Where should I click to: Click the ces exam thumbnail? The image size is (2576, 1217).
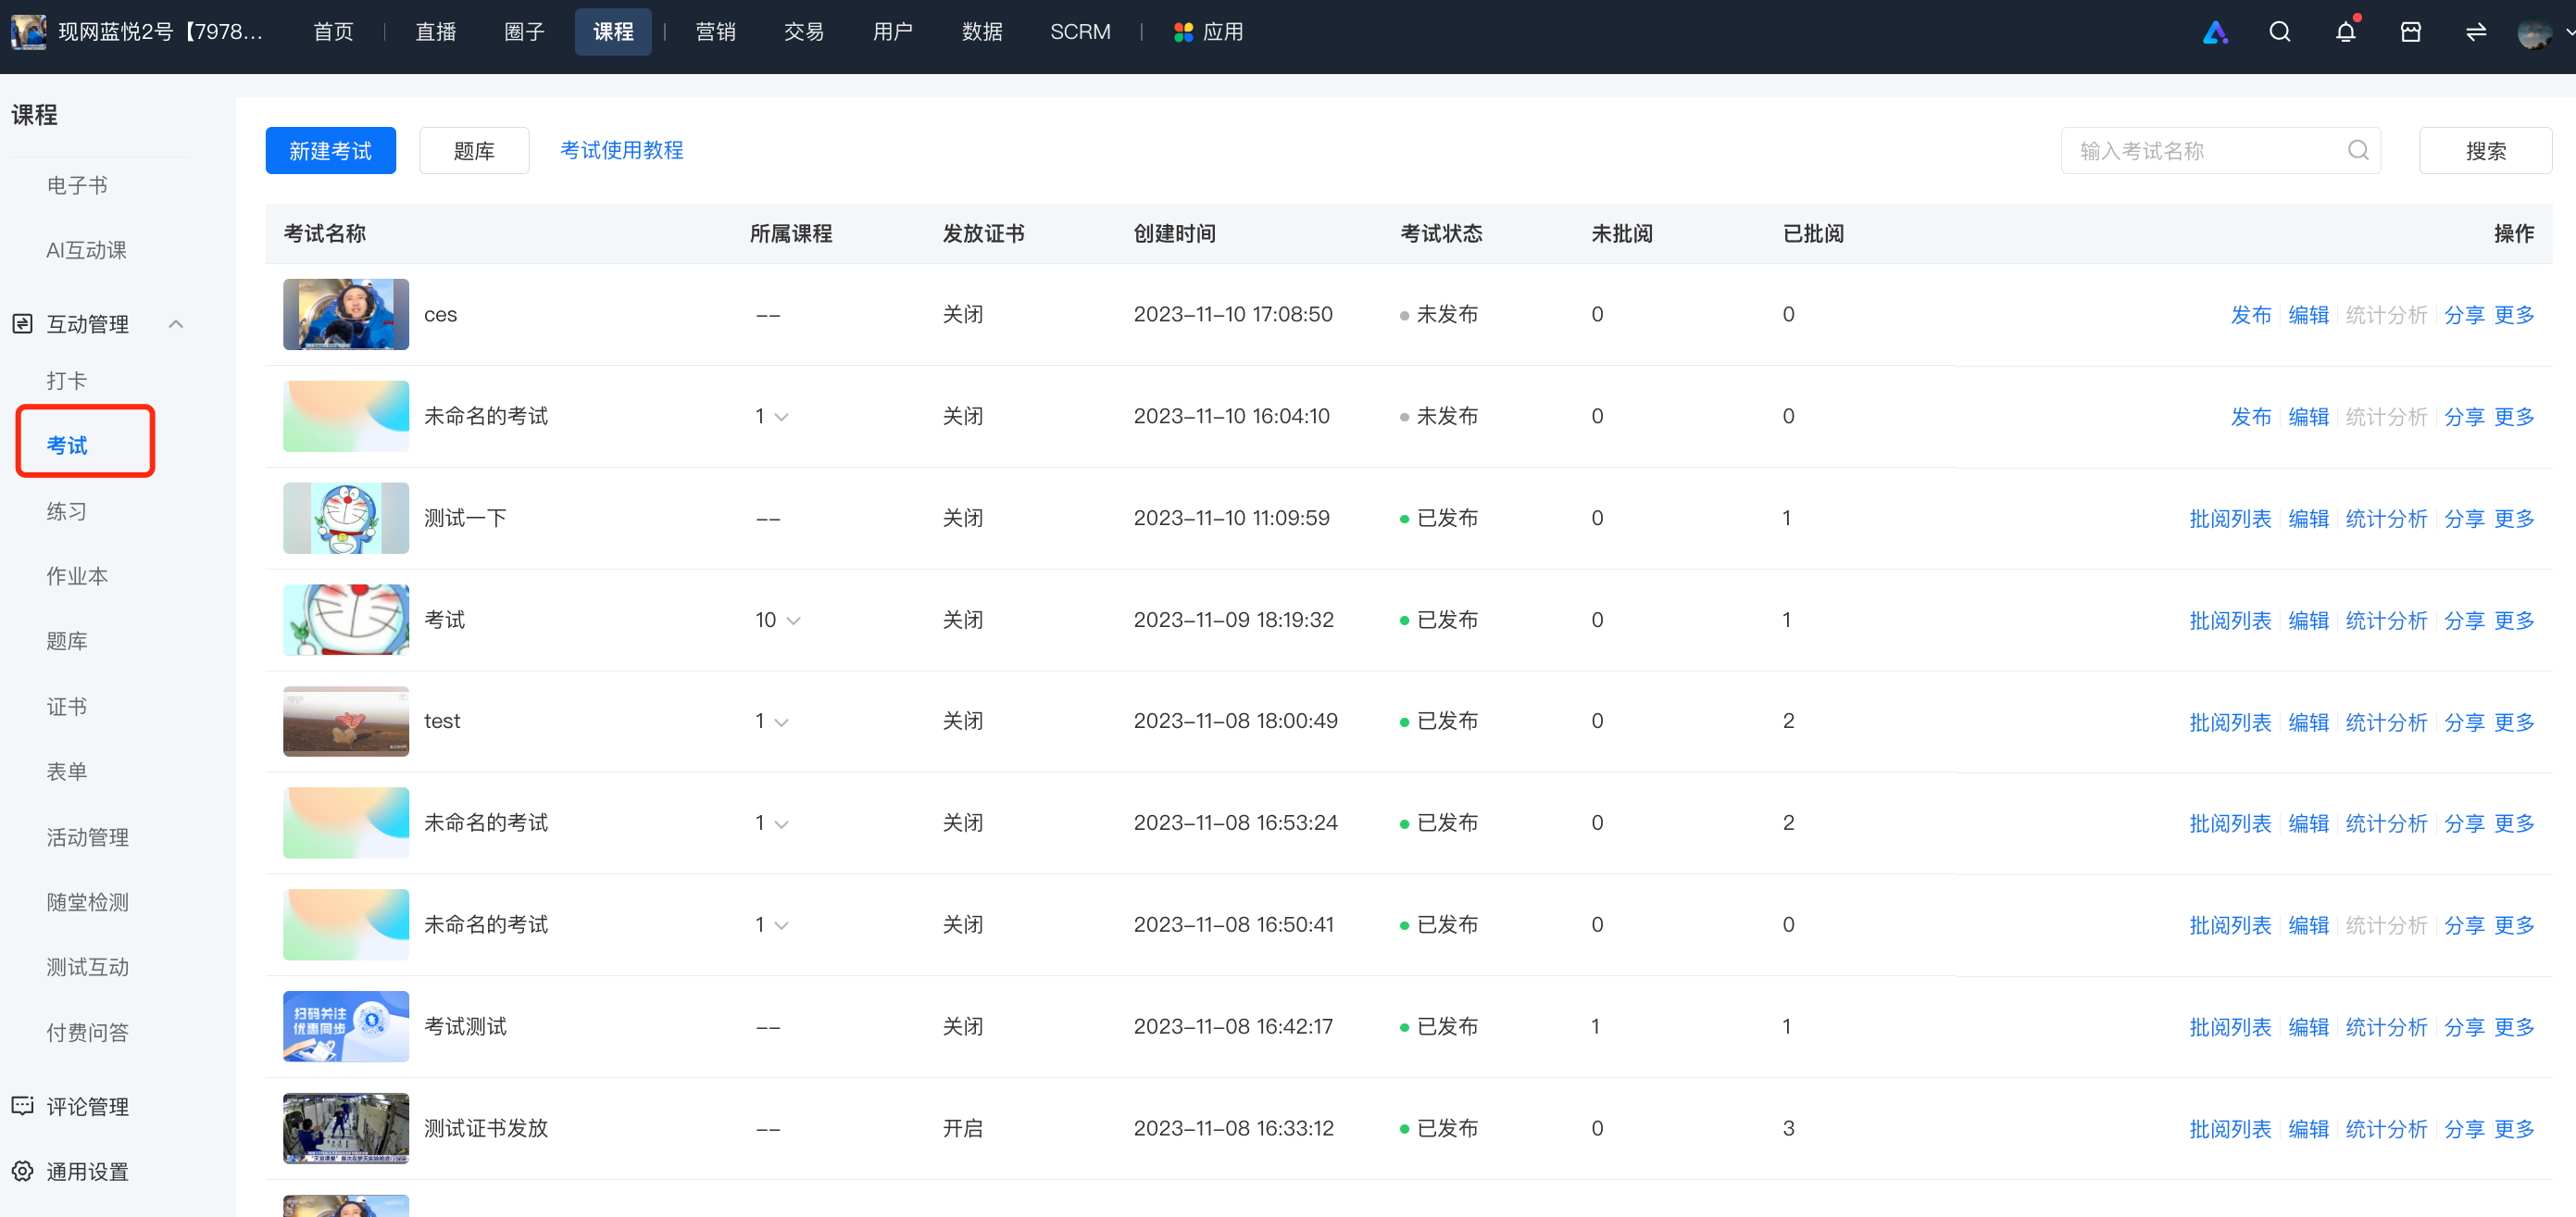tap(346, 314)
